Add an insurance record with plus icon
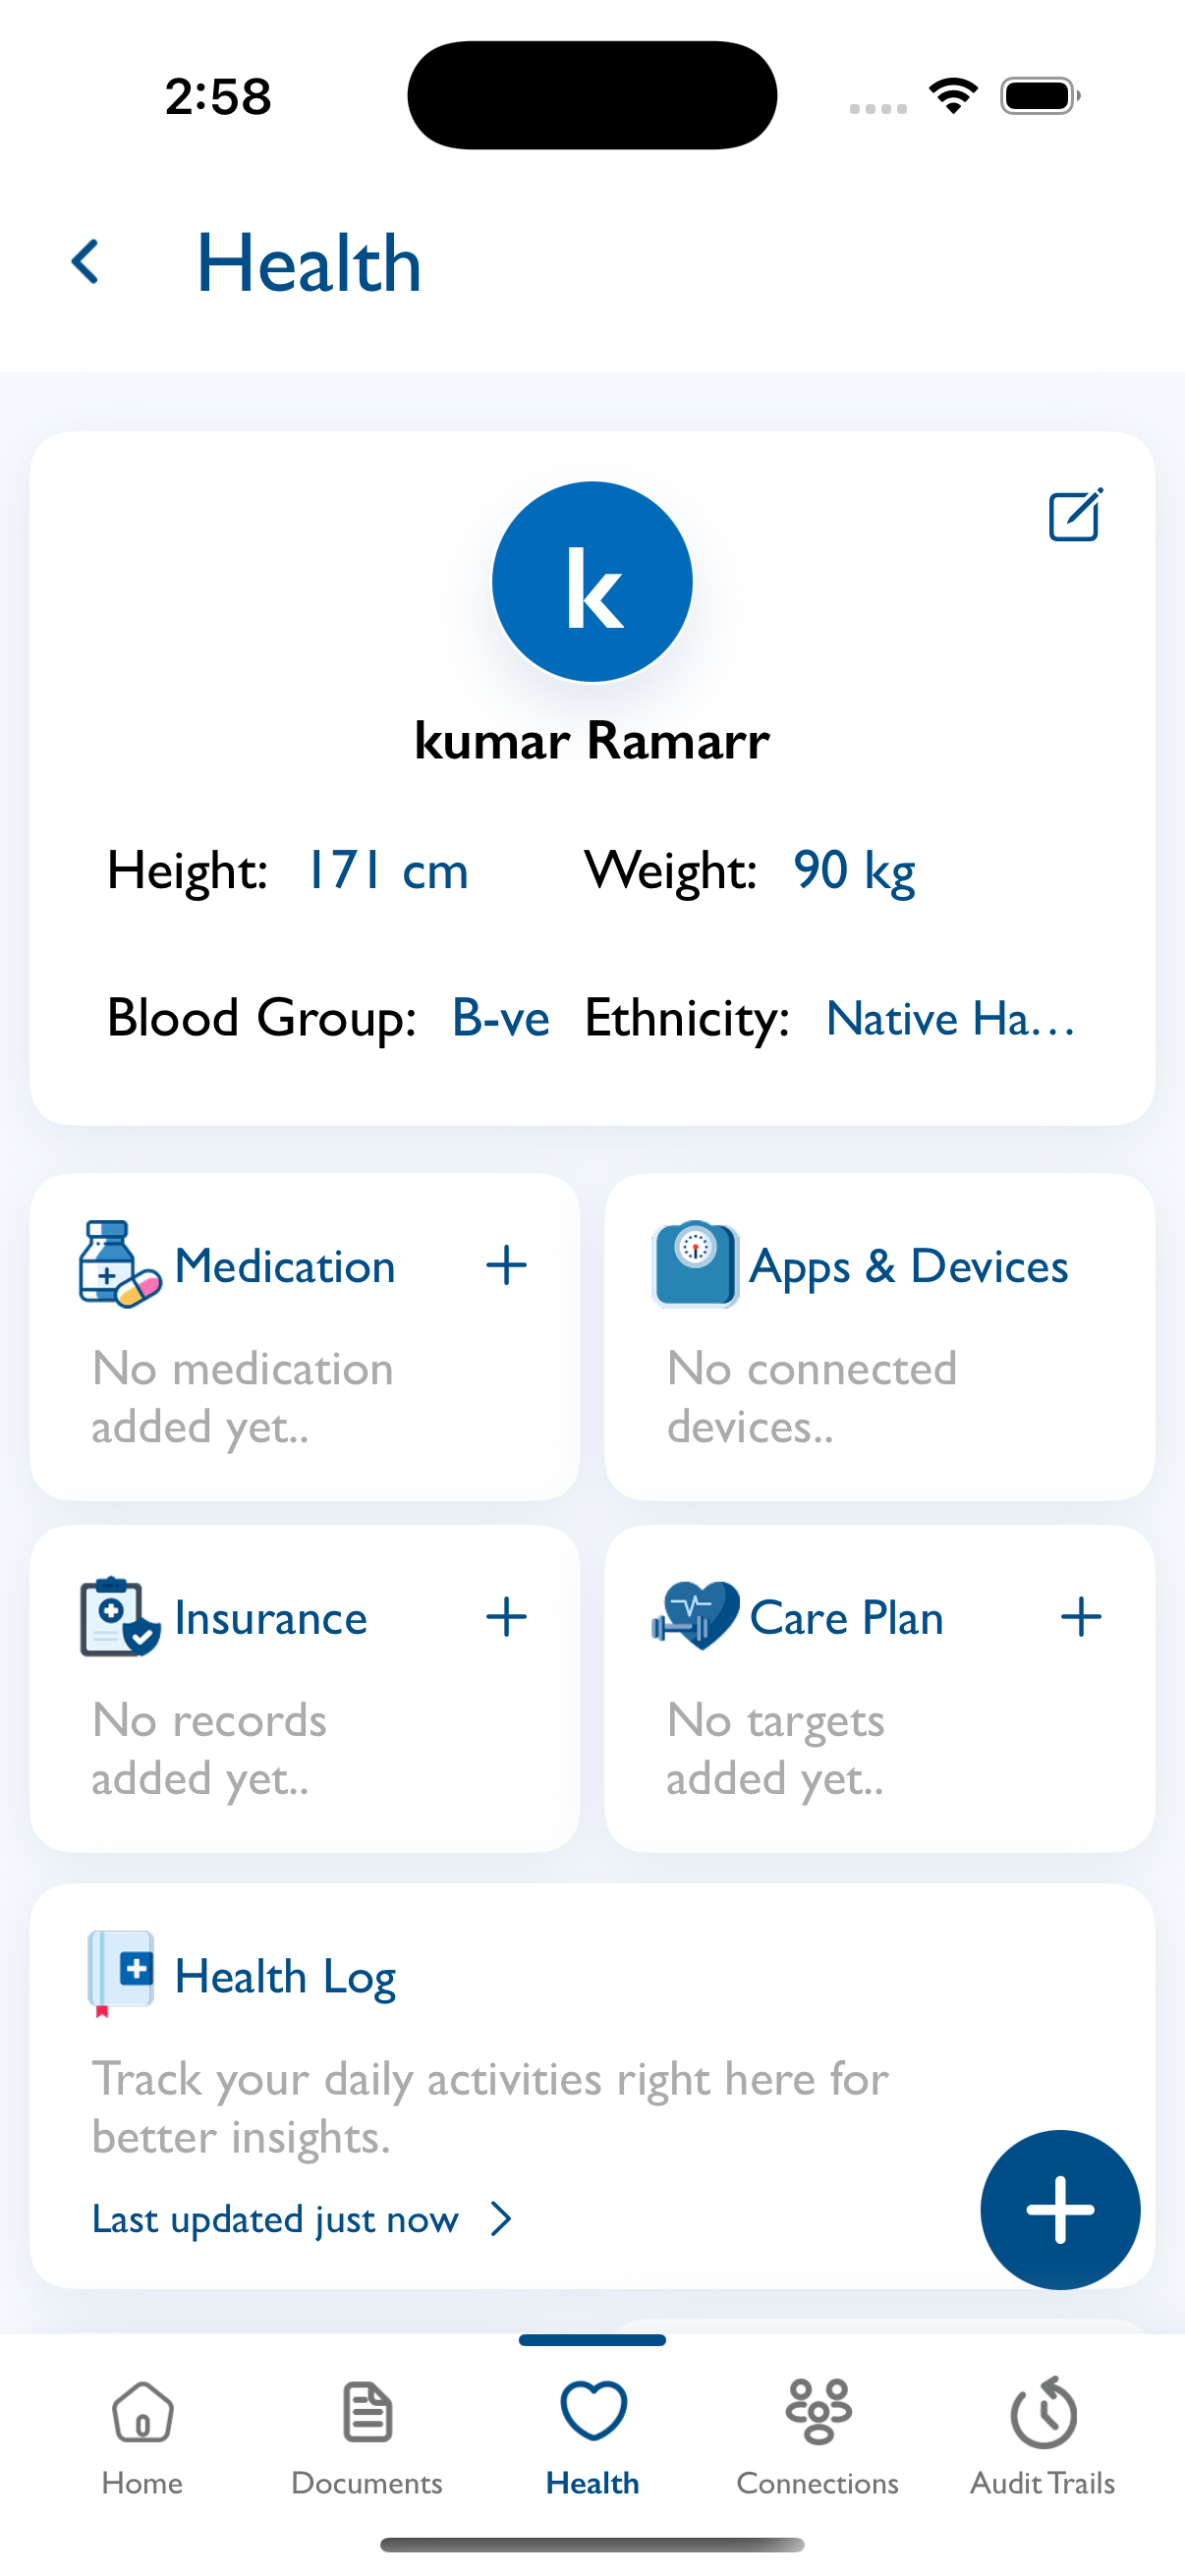 click(x=506, y=1617)
